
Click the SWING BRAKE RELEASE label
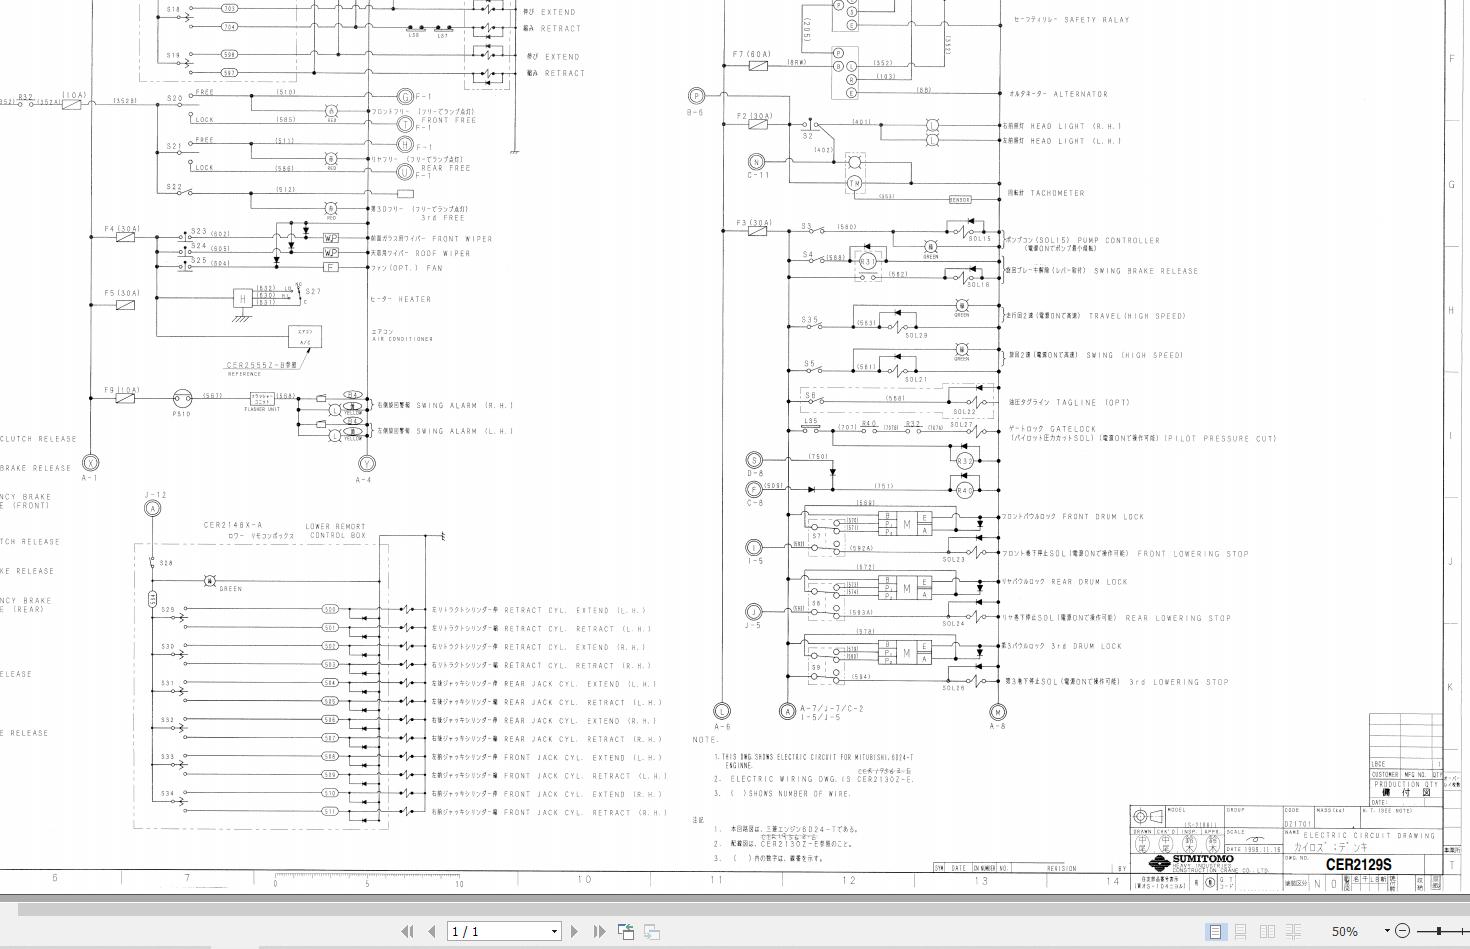(1145, 271)
